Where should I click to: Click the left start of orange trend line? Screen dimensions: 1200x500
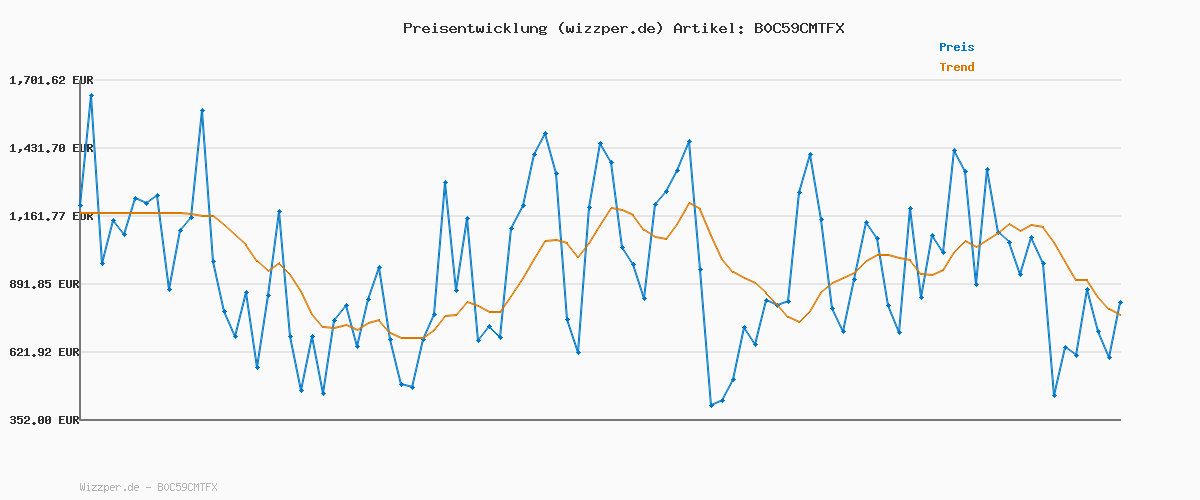pos(80,213)
